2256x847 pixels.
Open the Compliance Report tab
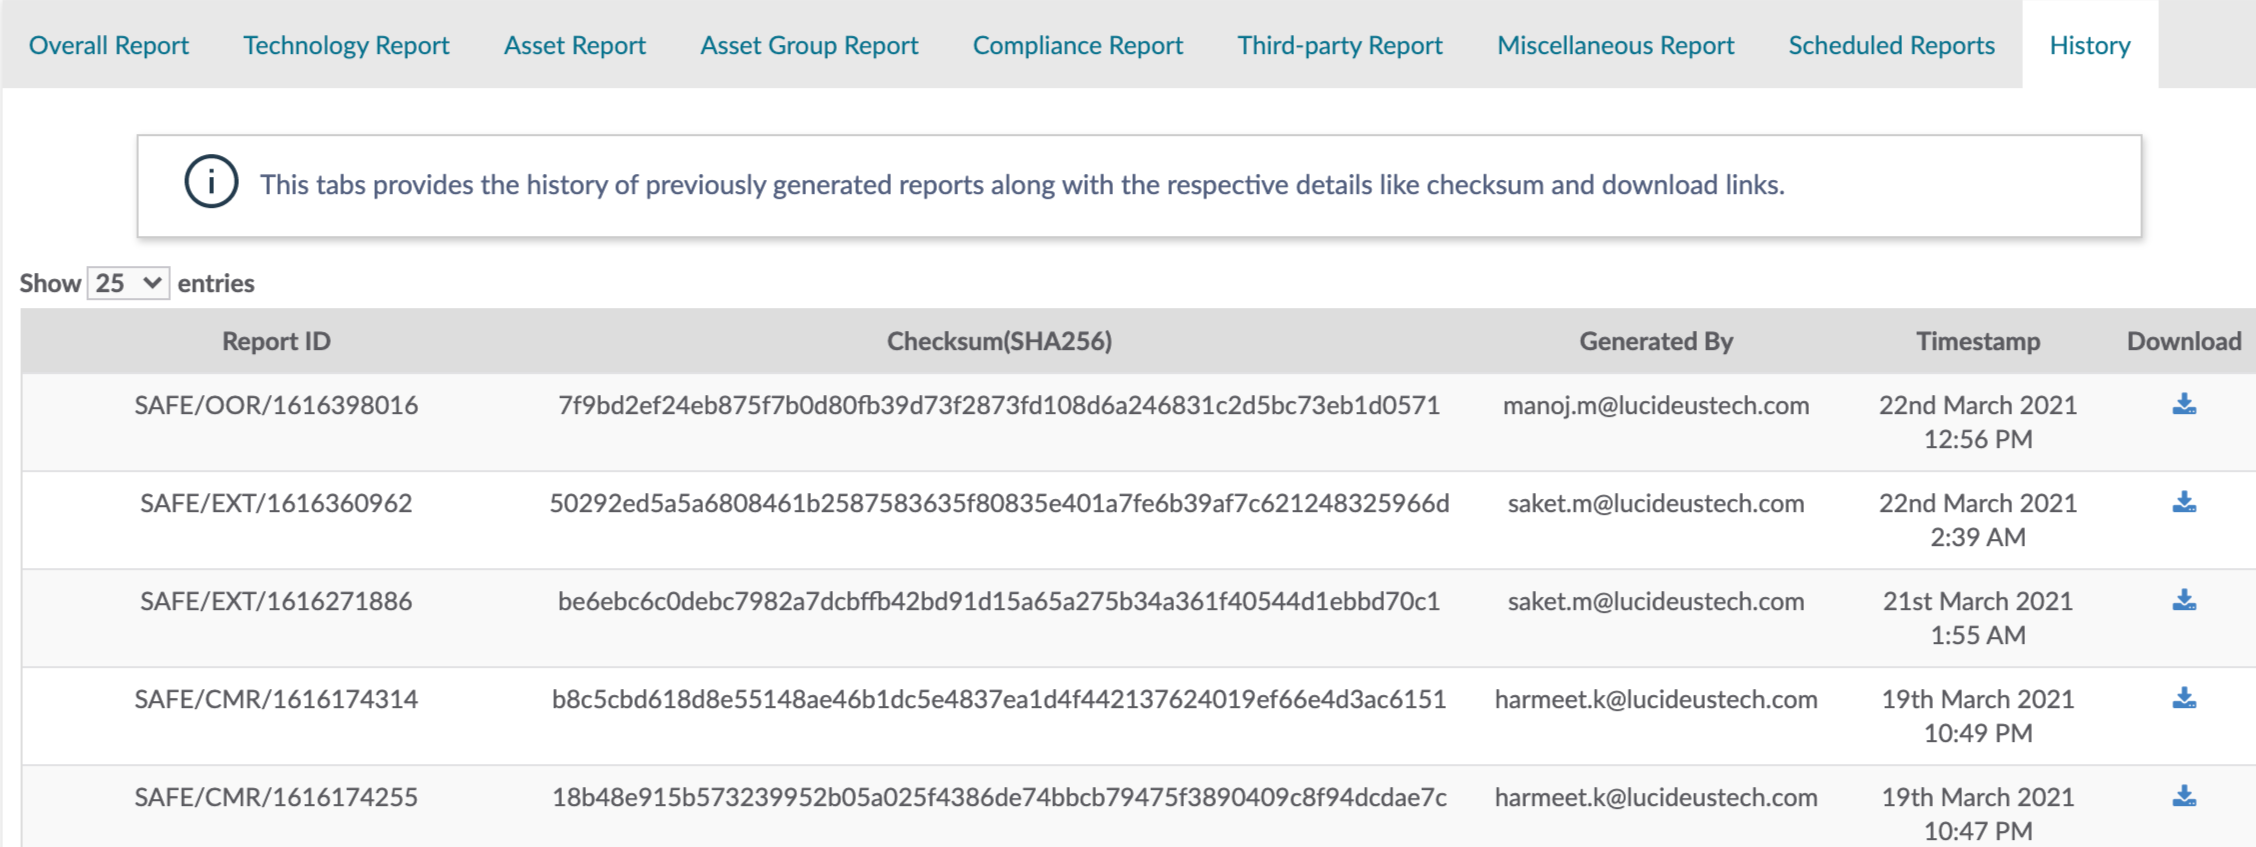(1078, 45)
